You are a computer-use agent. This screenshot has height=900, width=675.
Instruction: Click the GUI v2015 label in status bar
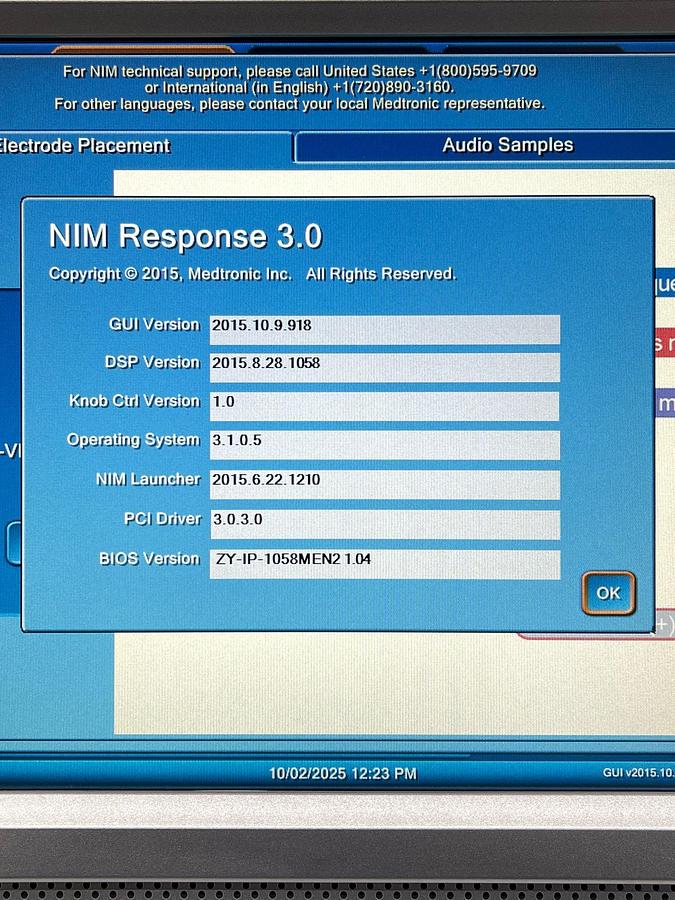tap(638, 773)
